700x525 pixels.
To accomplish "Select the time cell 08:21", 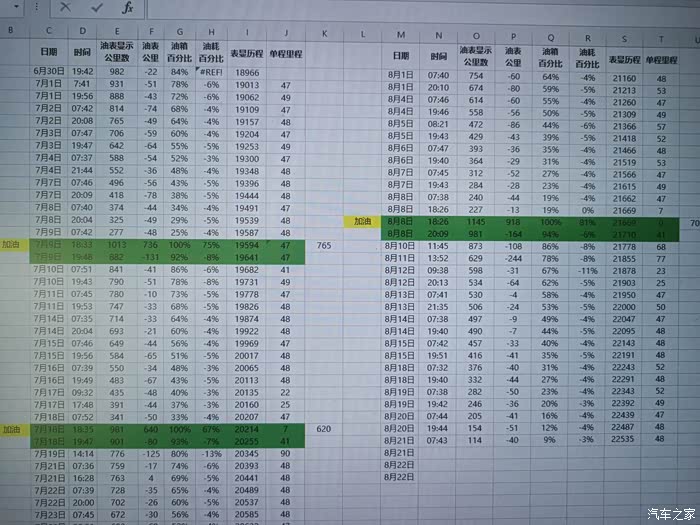I will tap(438, 124).
